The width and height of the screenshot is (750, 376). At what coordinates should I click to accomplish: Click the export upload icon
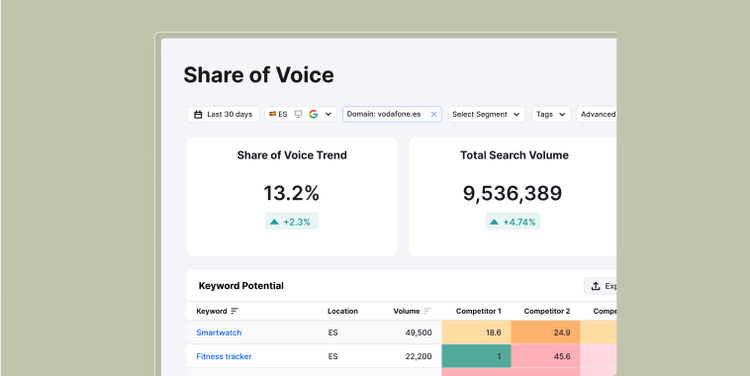point(596,286)
